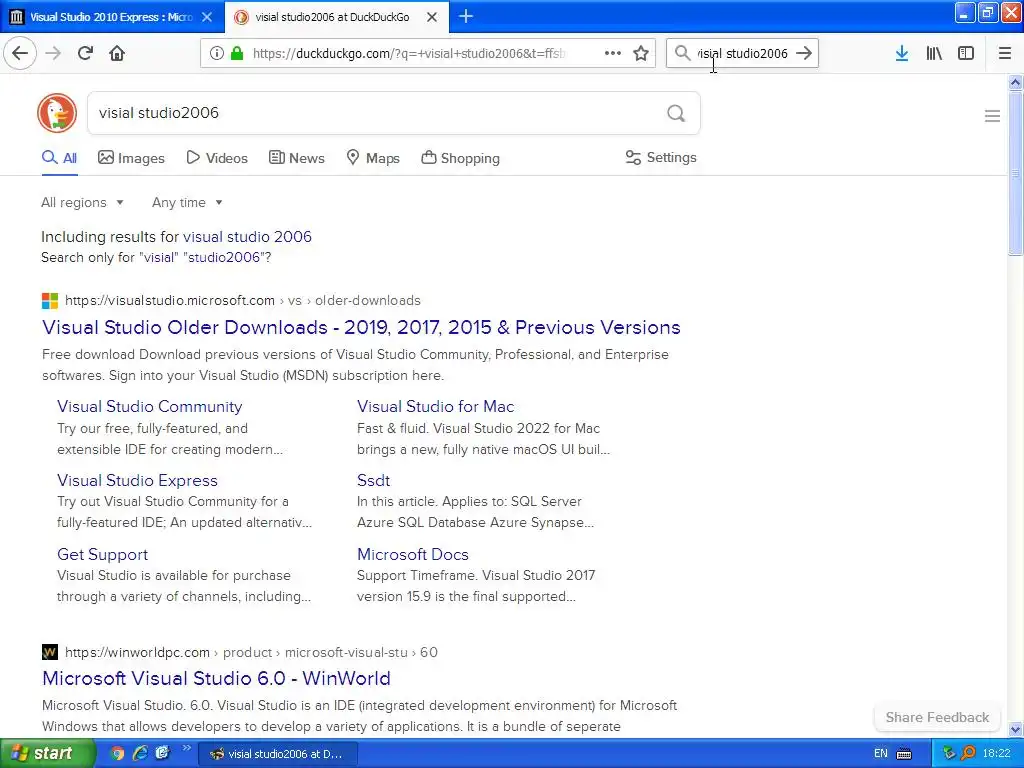
Task: Close the Visual Studio 2010 Express tab
Action: [x=206, y=17]
